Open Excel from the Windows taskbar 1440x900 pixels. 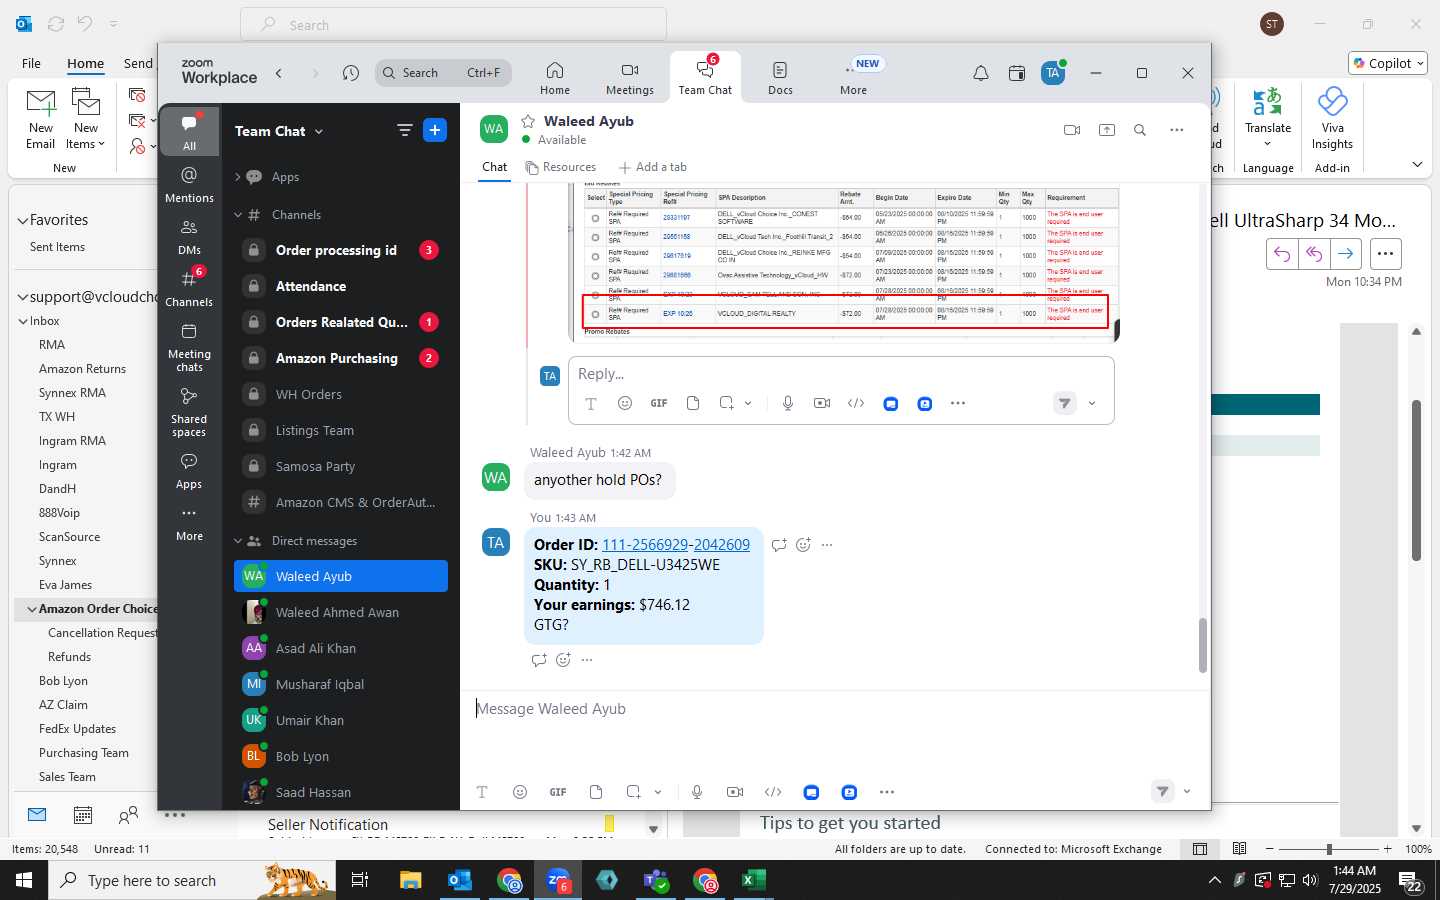click(x=754, y=880)
